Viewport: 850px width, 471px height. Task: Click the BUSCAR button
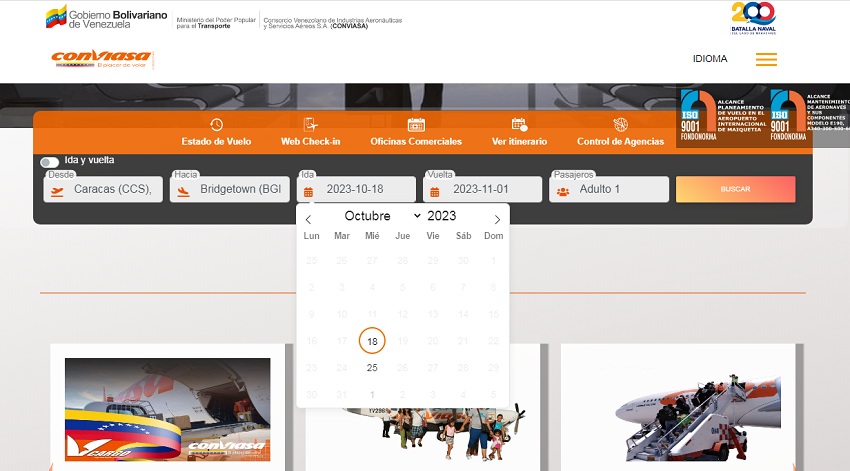tap(736, 189)
